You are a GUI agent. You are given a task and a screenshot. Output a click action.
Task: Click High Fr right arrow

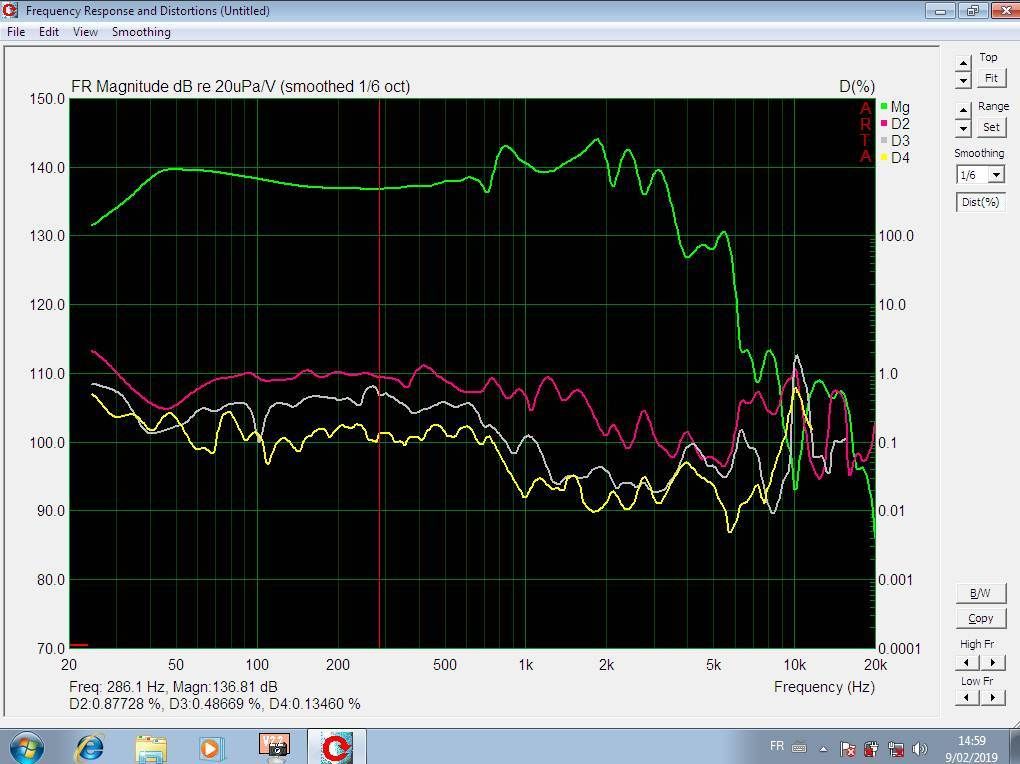pos(993,662)
